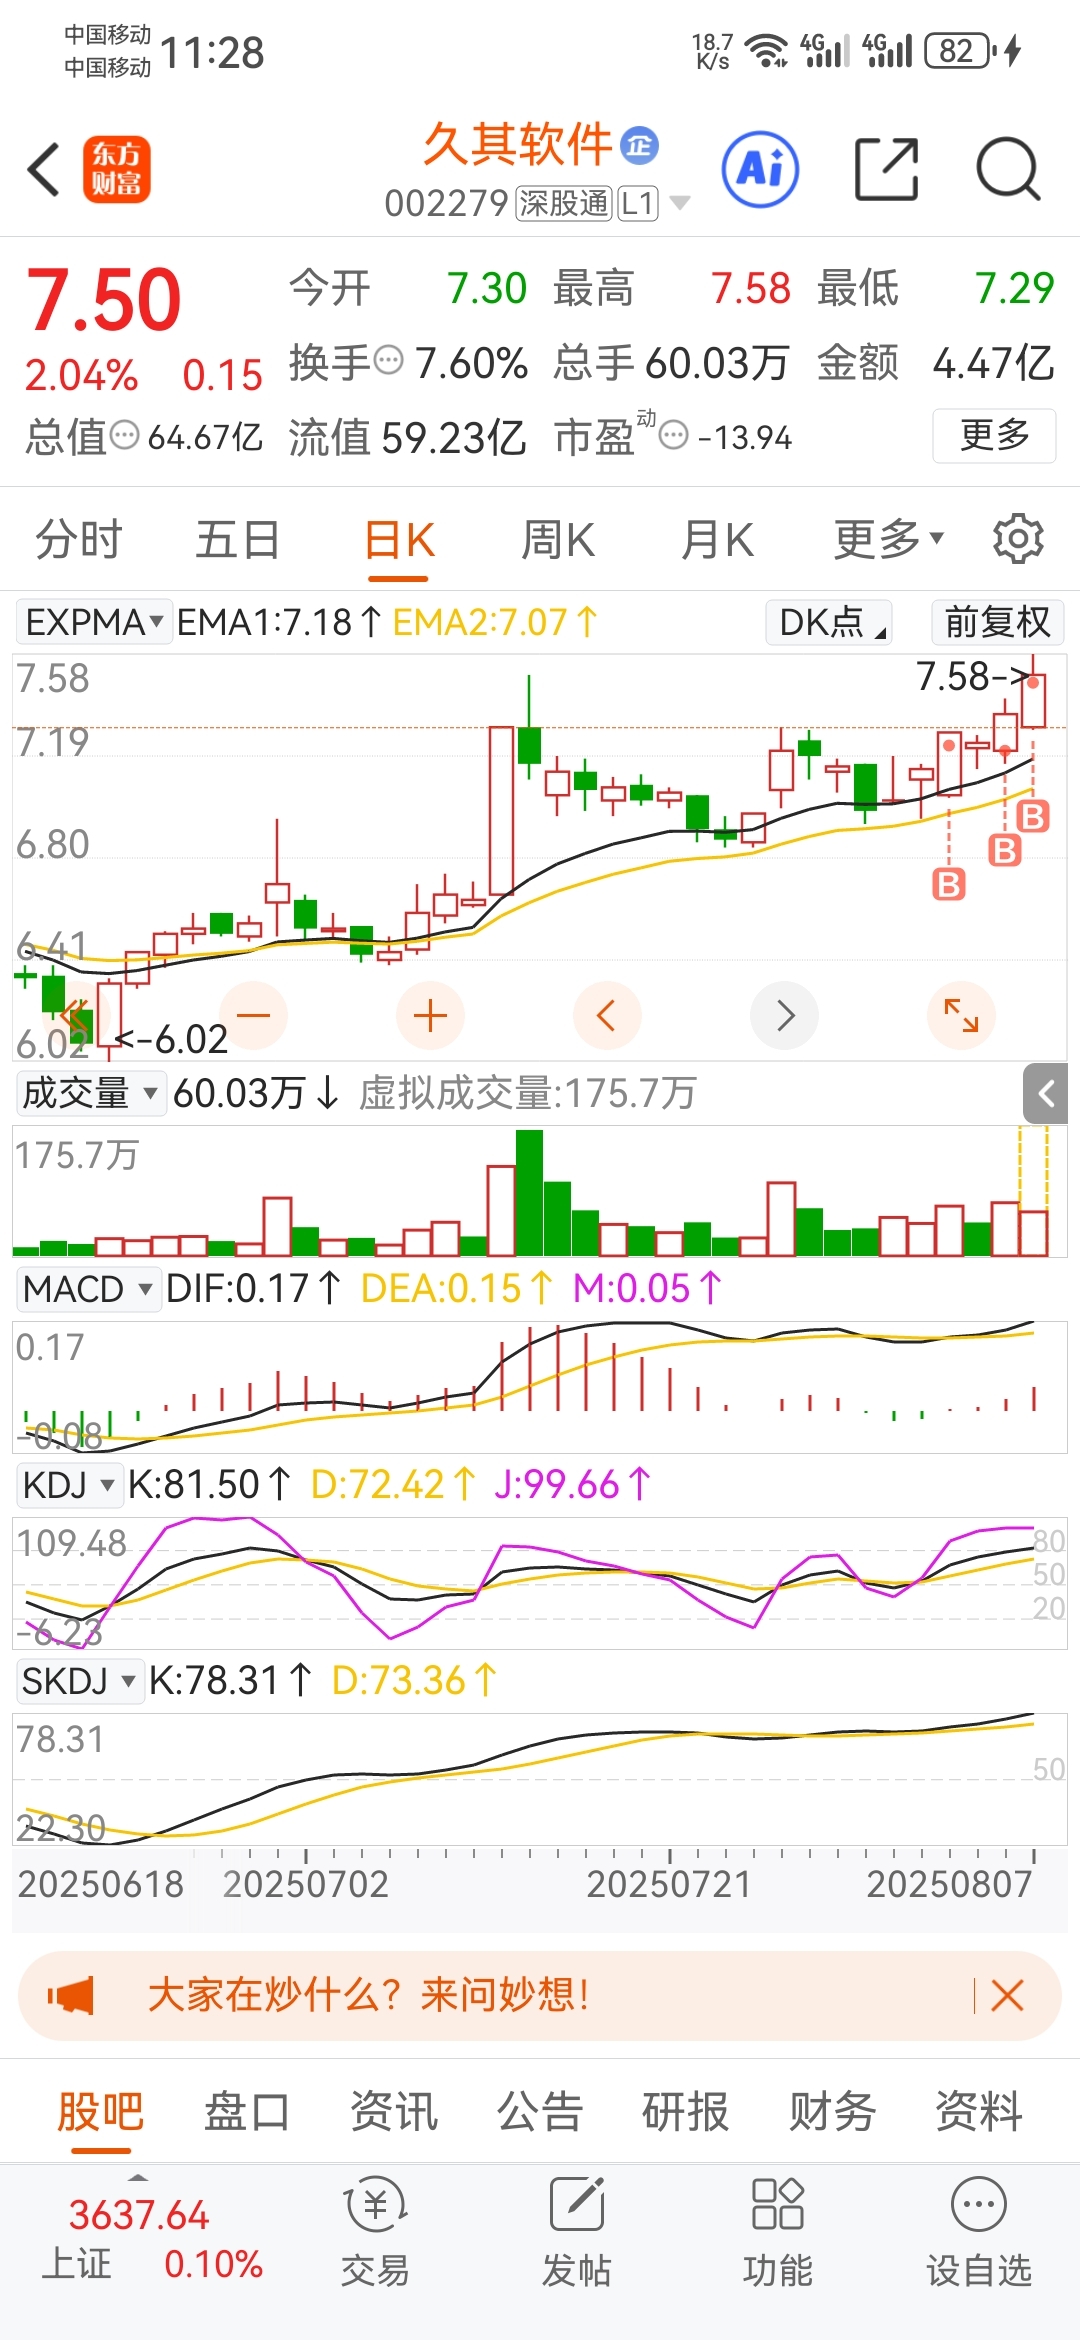Tap the L1 level tag
This screenshot has height=2340, width=1080.
(x=638, y=204)
